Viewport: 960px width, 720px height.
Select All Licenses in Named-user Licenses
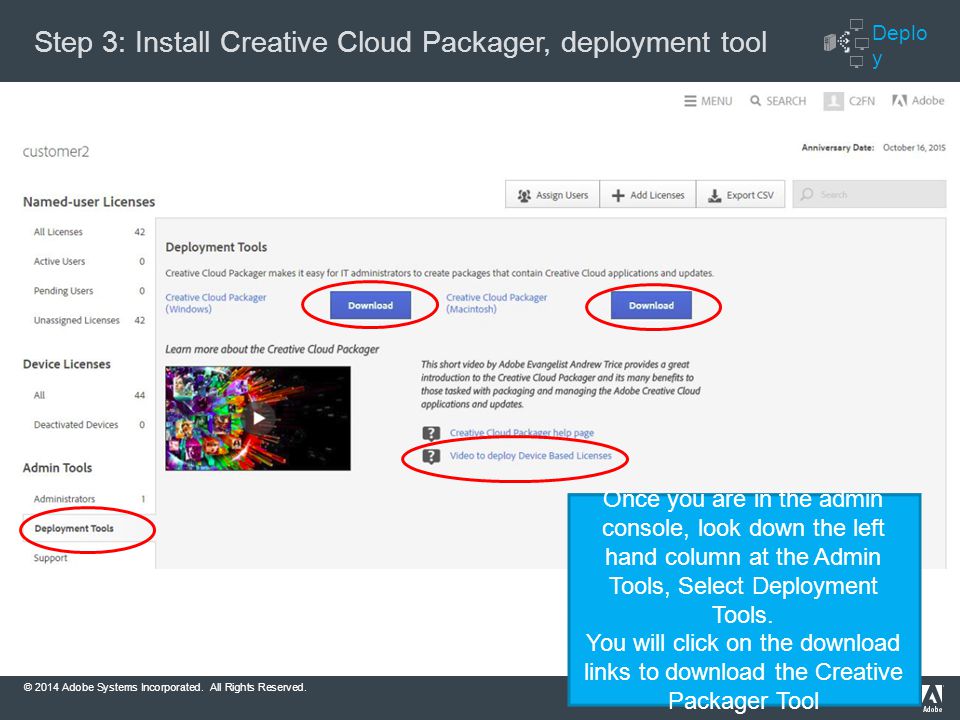[x=89, y=232]
